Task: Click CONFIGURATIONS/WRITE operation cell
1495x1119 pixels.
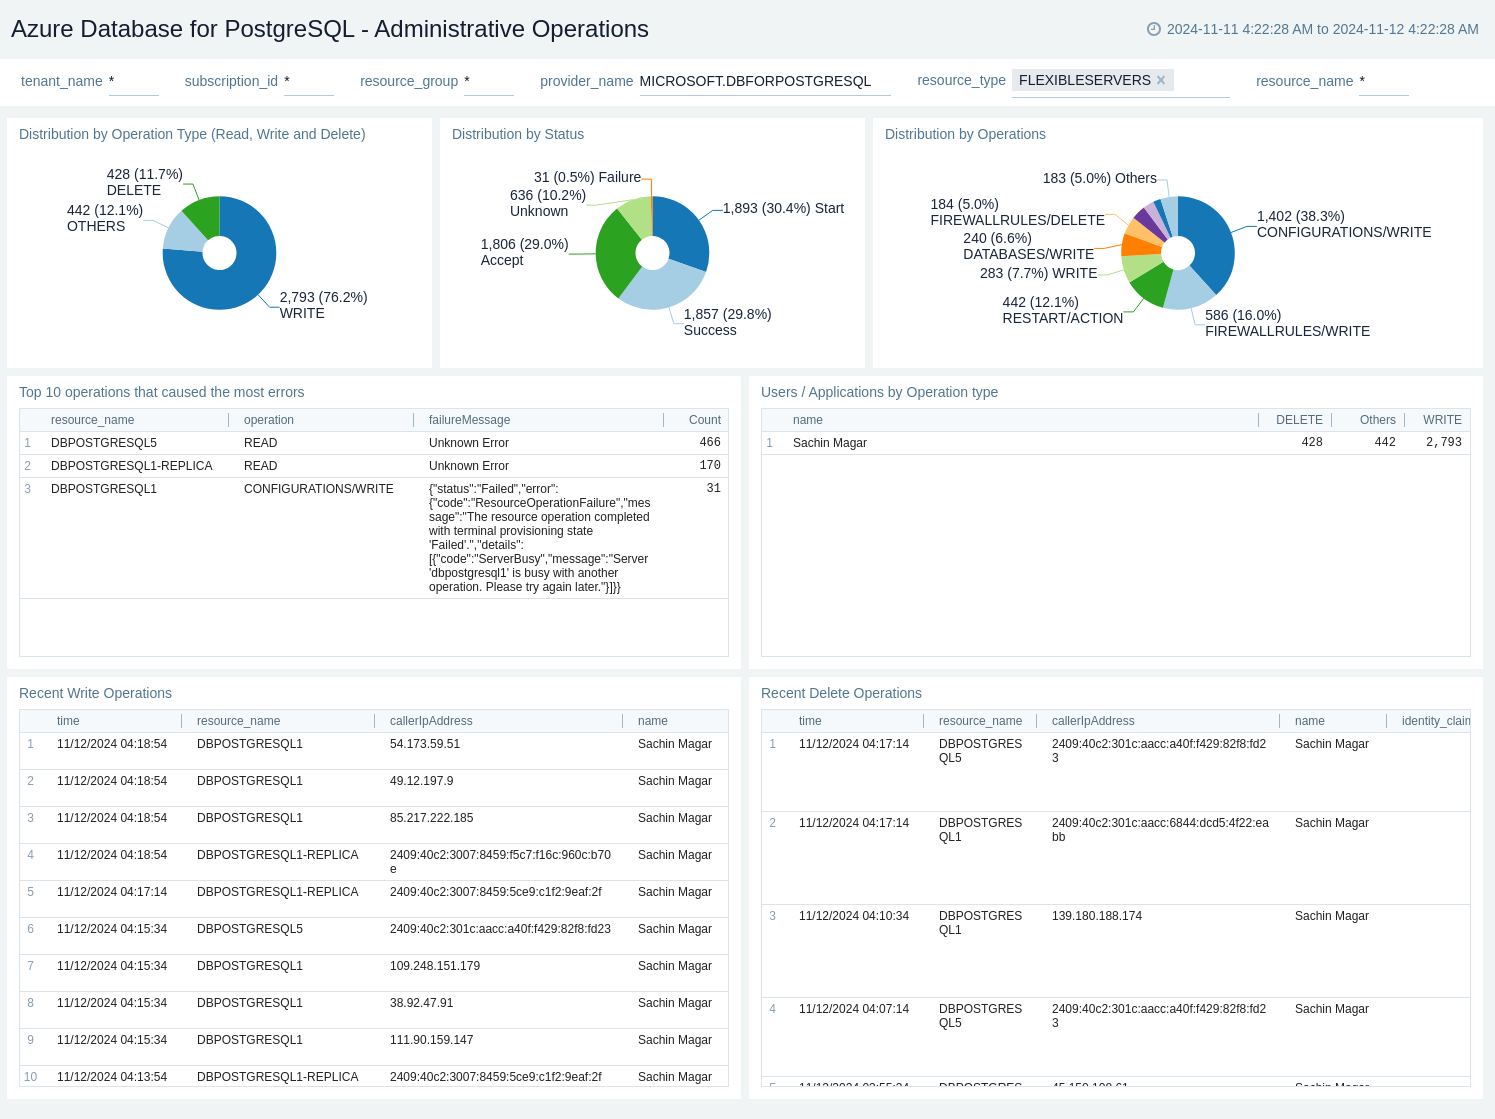Action: 319,489
